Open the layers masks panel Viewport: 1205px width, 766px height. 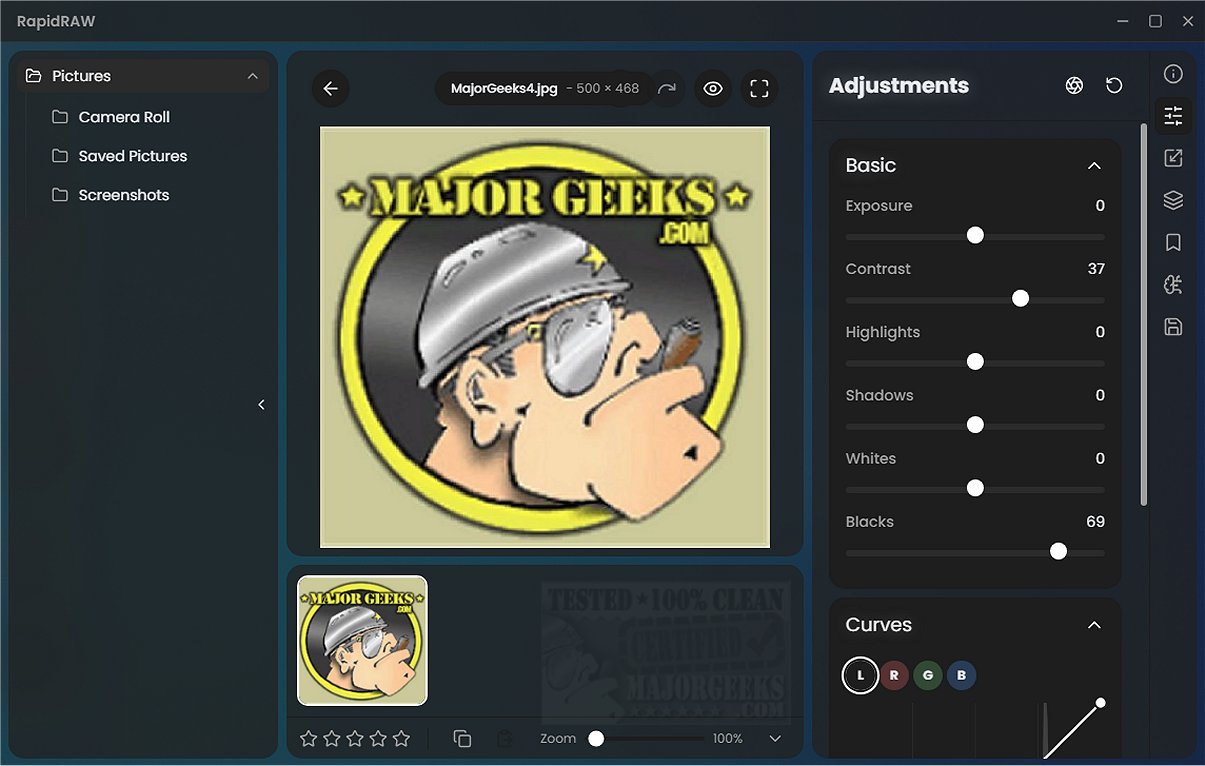[x=1173, y=200]
